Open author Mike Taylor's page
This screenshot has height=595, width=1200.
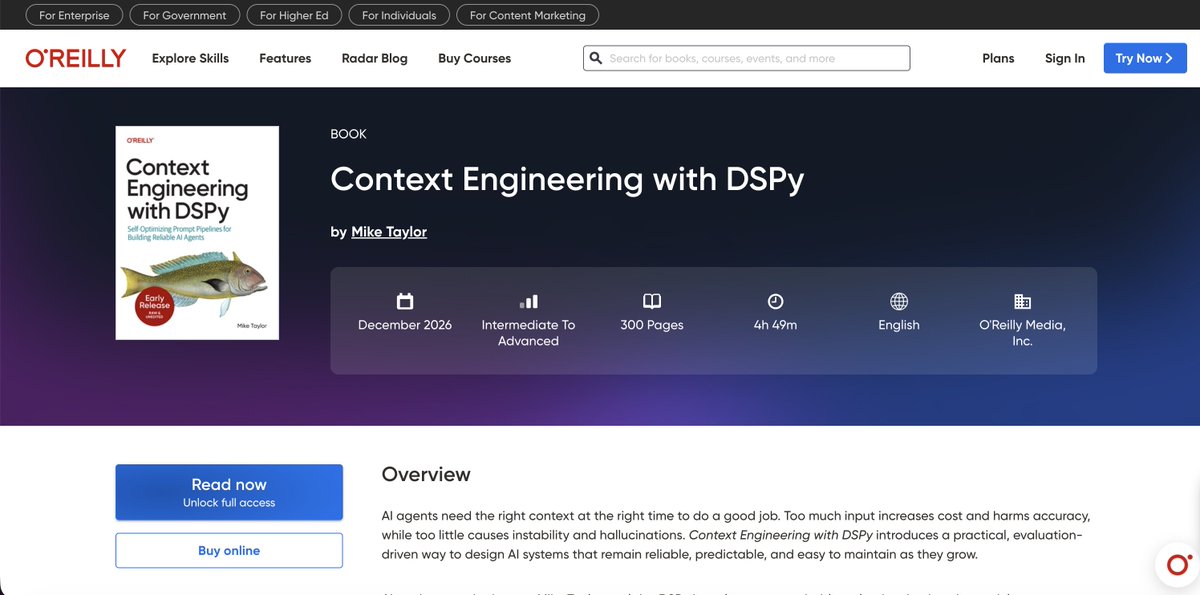[x=389, y=232]
